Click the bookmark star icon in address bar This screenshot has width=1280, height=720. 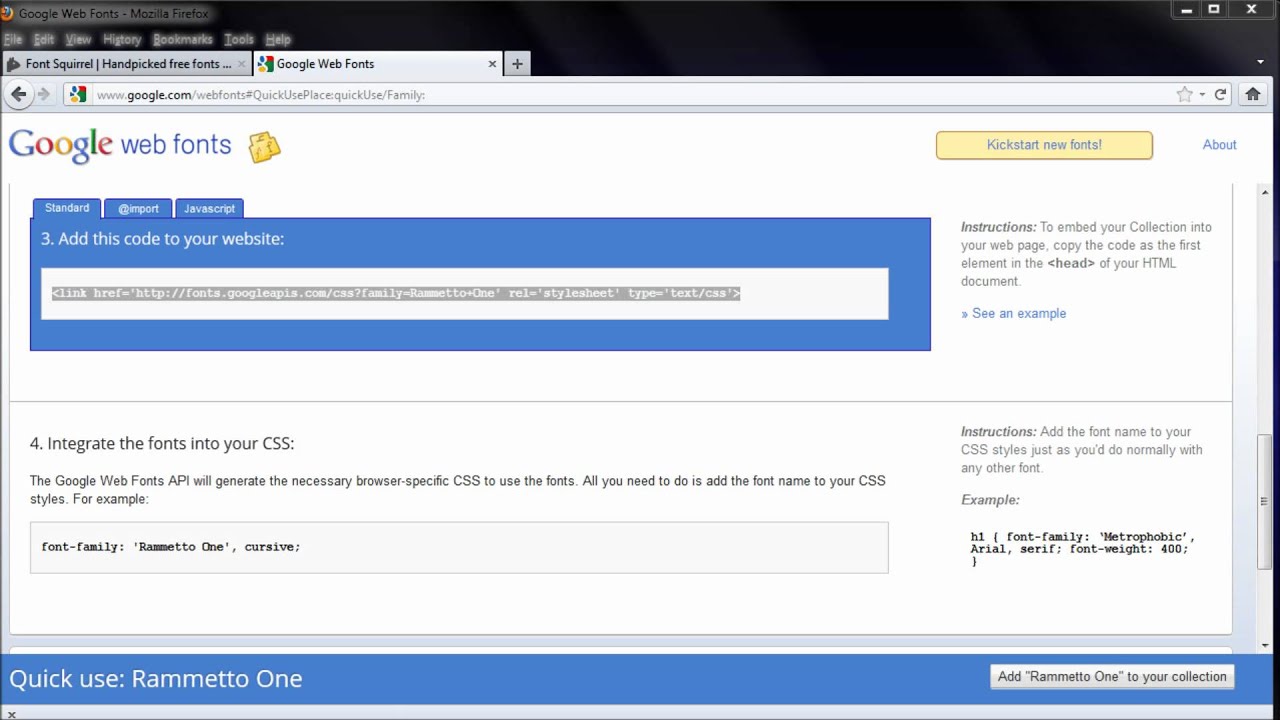point(1185,94)
